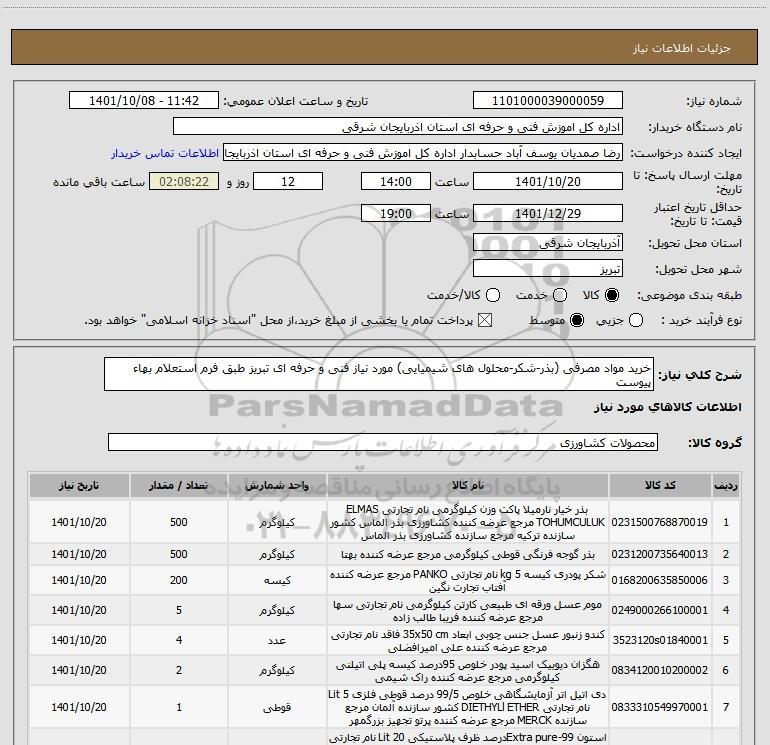Viewport: 770px width, 745px height.
Task: Click the واحد شمارش column header
Action: (277, 486)
